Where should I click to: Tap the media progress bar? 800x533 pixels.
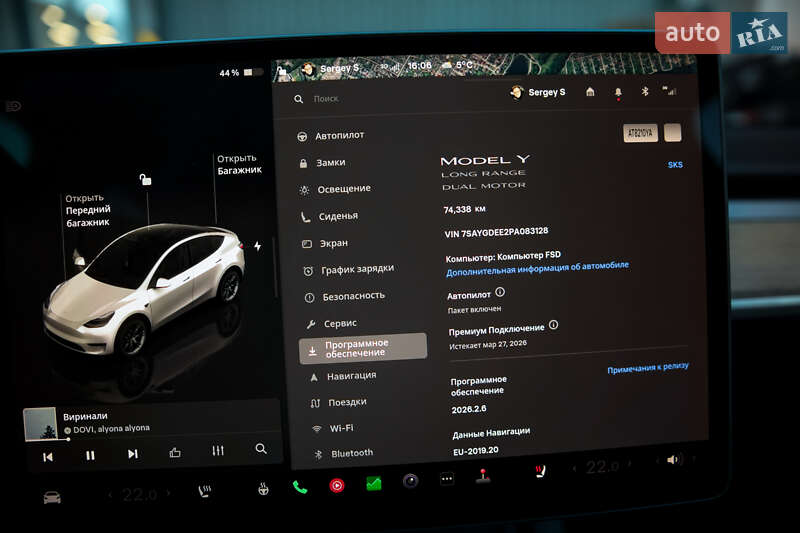(x=152, y=437)
